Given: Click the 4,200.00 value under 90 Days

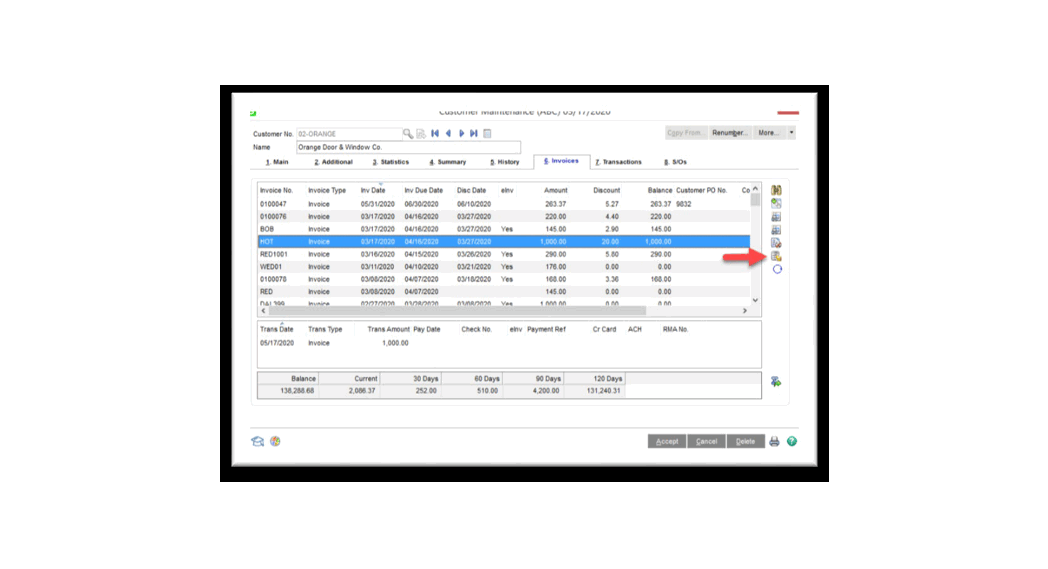Looking at the screenshot, I should pos(546,390).
